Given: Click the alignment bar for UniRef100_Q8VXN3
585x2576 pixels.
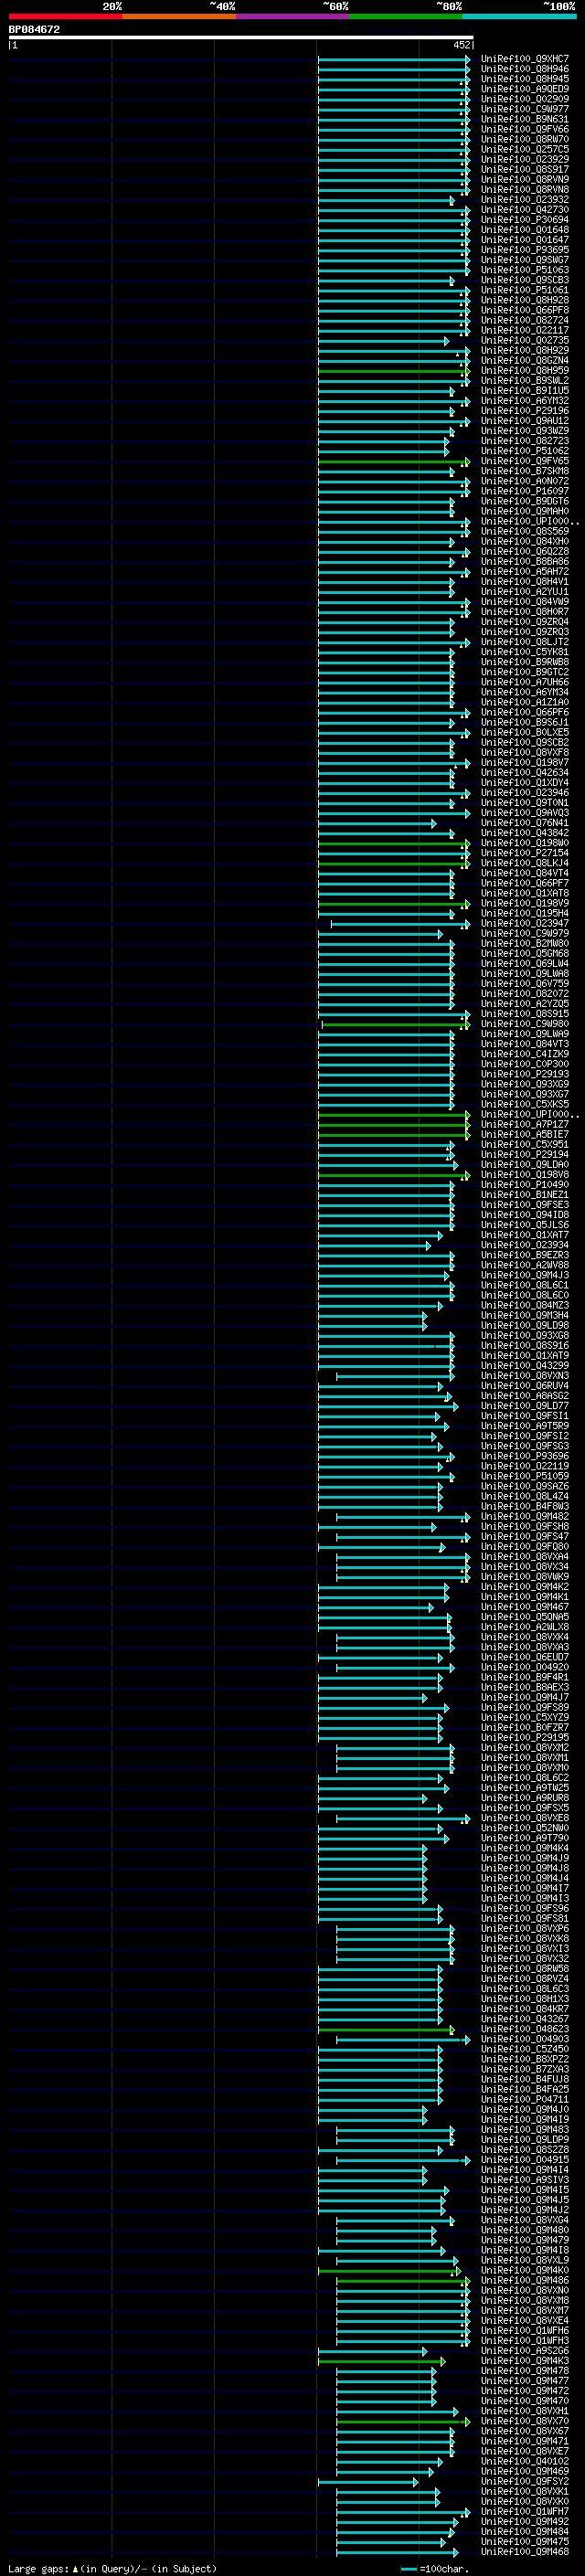Looking at the screenshot, I should point(395,1376).
